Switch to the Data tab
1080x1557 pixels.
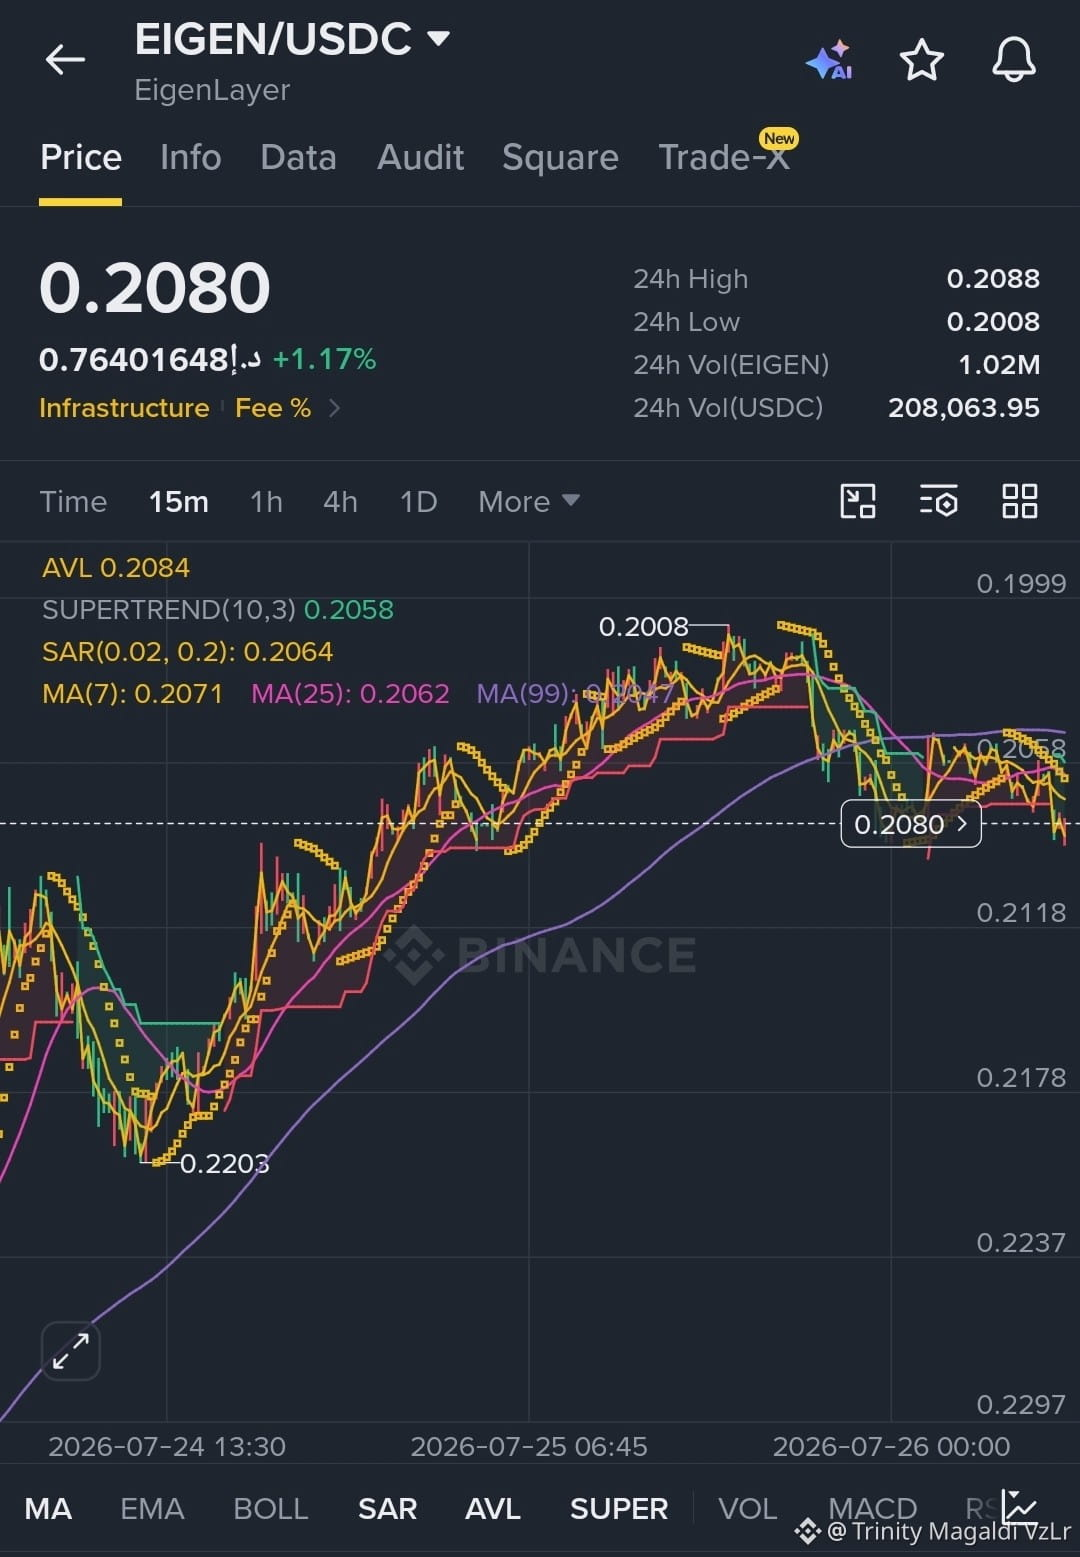click(x=298, y=158)
